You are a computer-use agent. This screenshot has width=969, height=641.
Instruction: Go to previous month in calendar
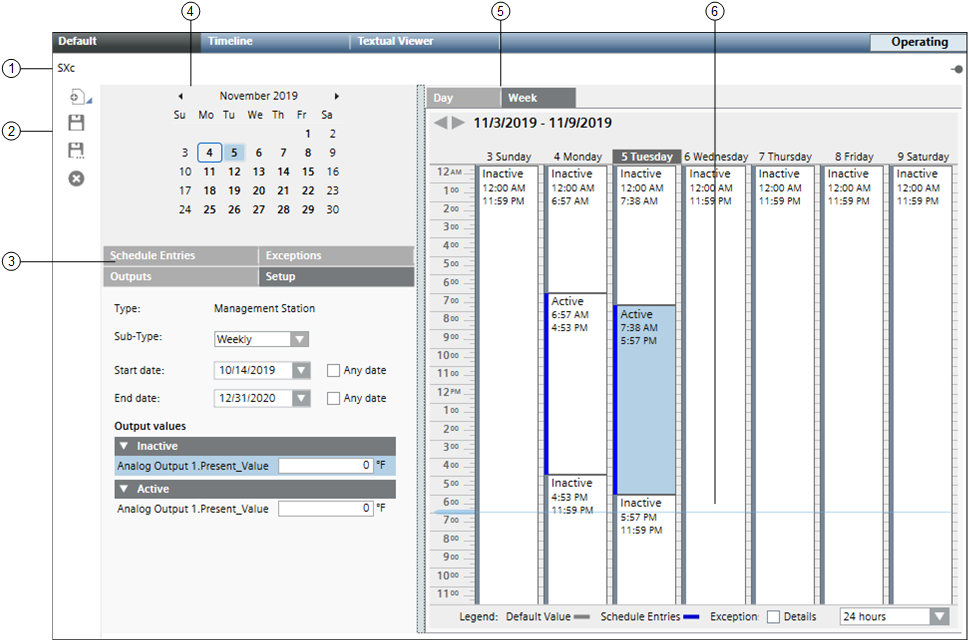click(180, 96)
